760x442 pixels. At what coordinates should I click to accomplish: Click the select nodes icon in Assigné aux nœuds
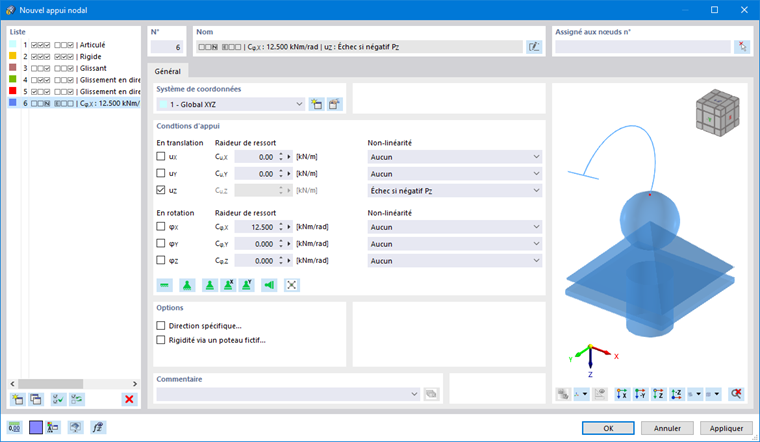[x=742, y=47]
